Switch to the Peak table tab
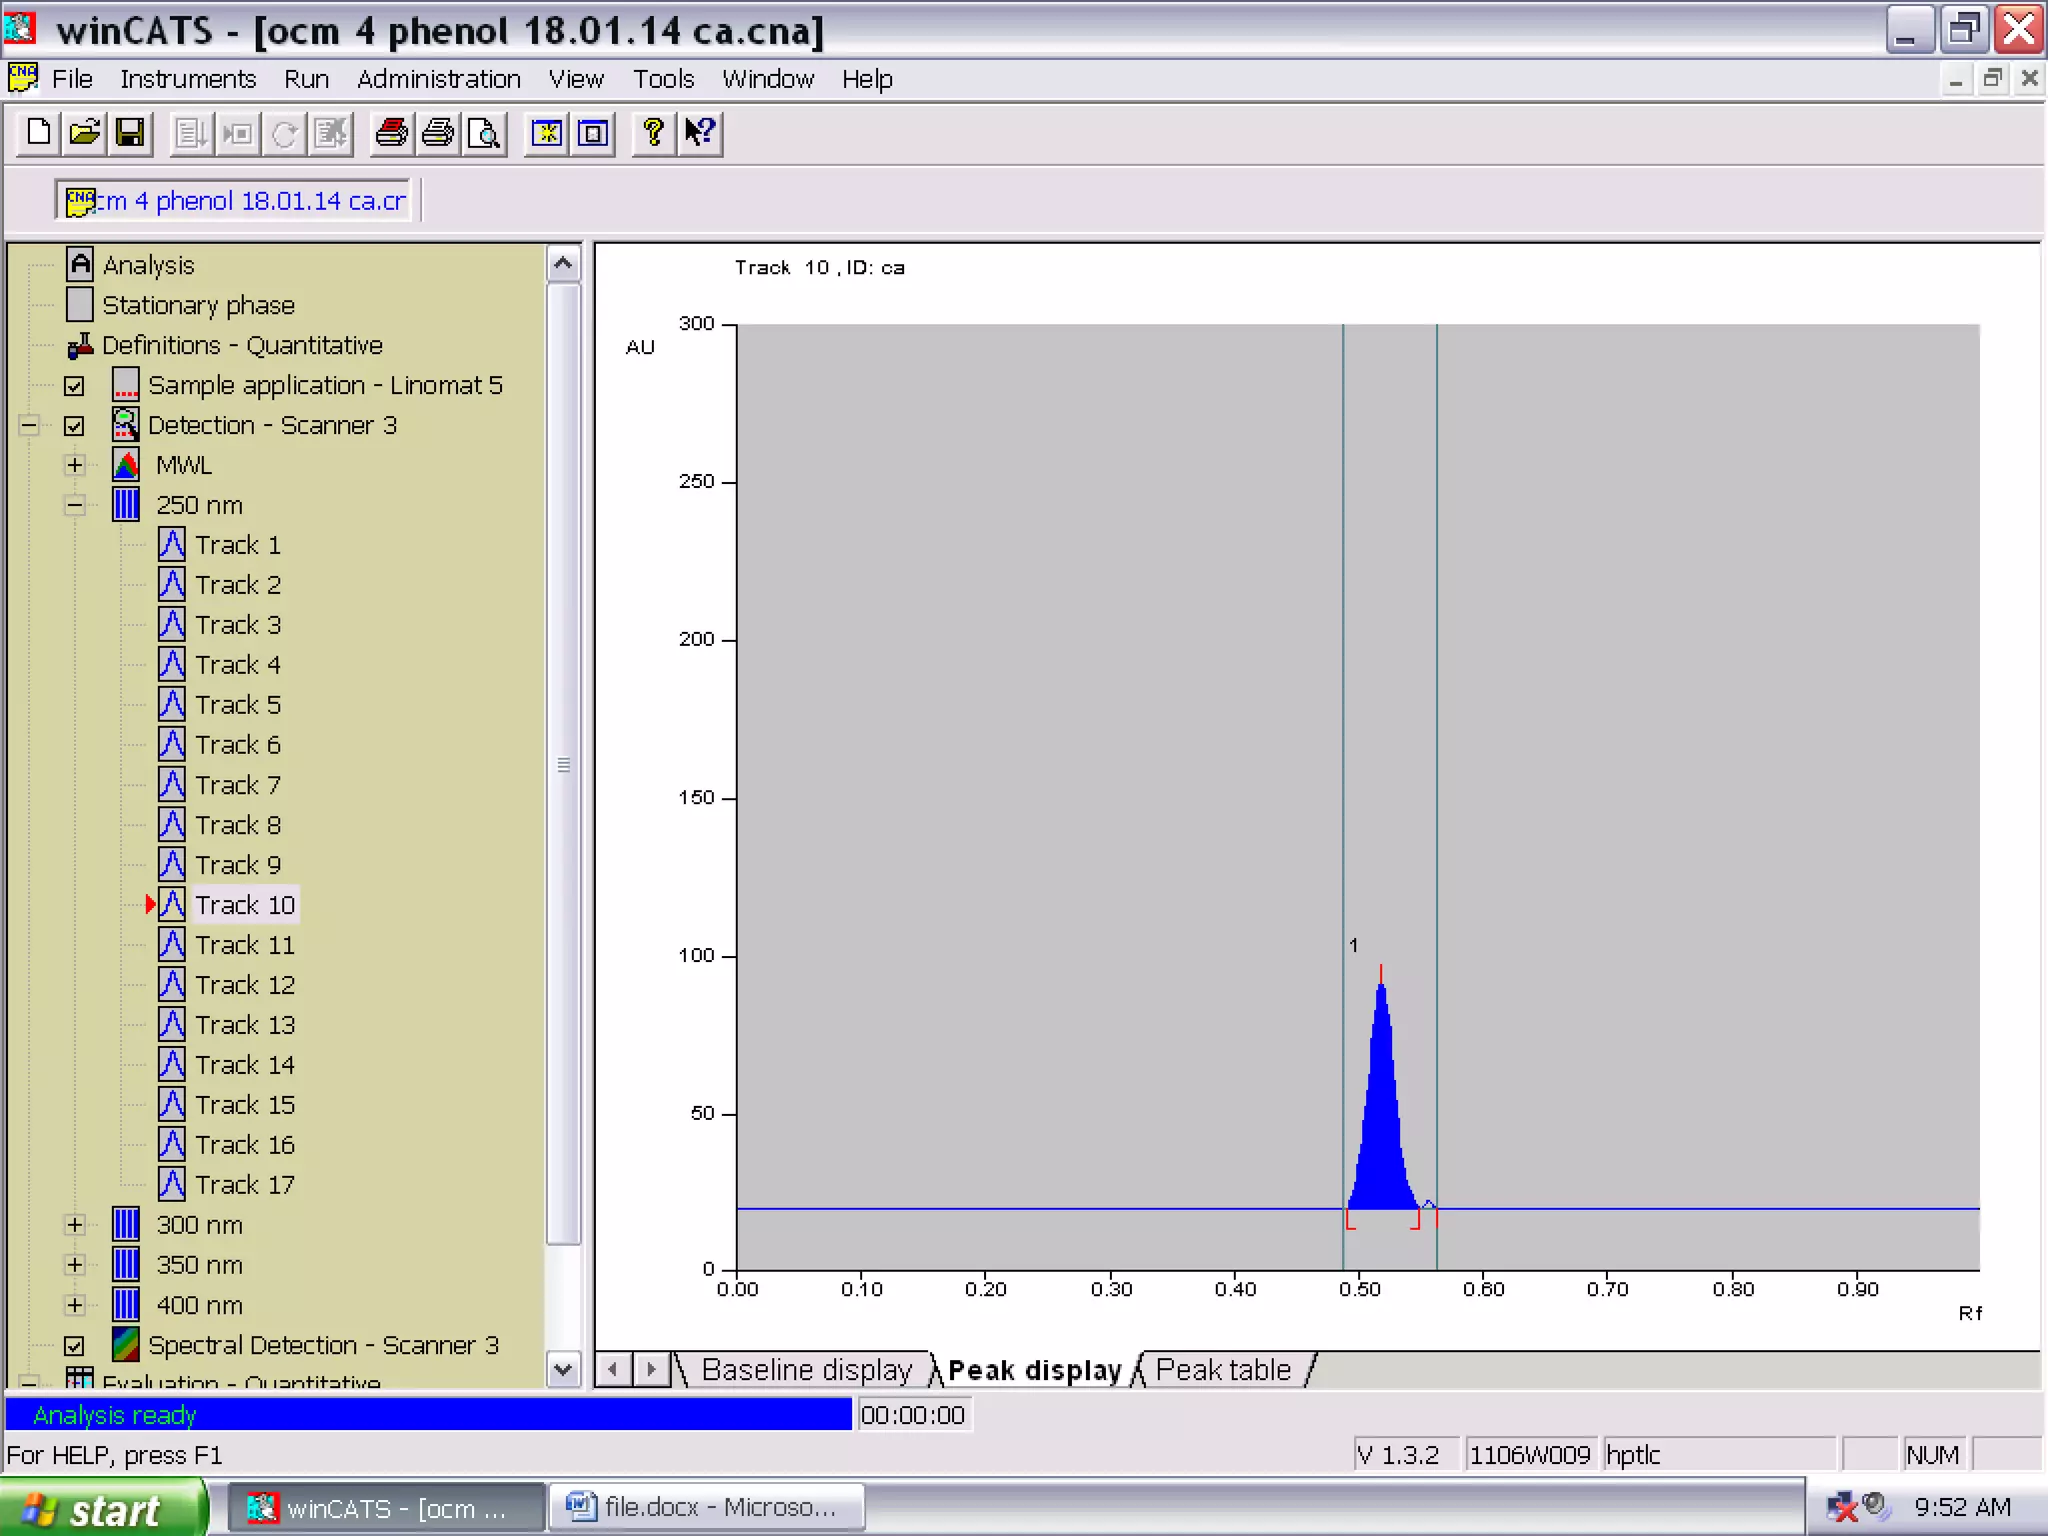The width and height of the screenshot is (2048, 1536). pyautogui.click(x=1222, y=1370)
